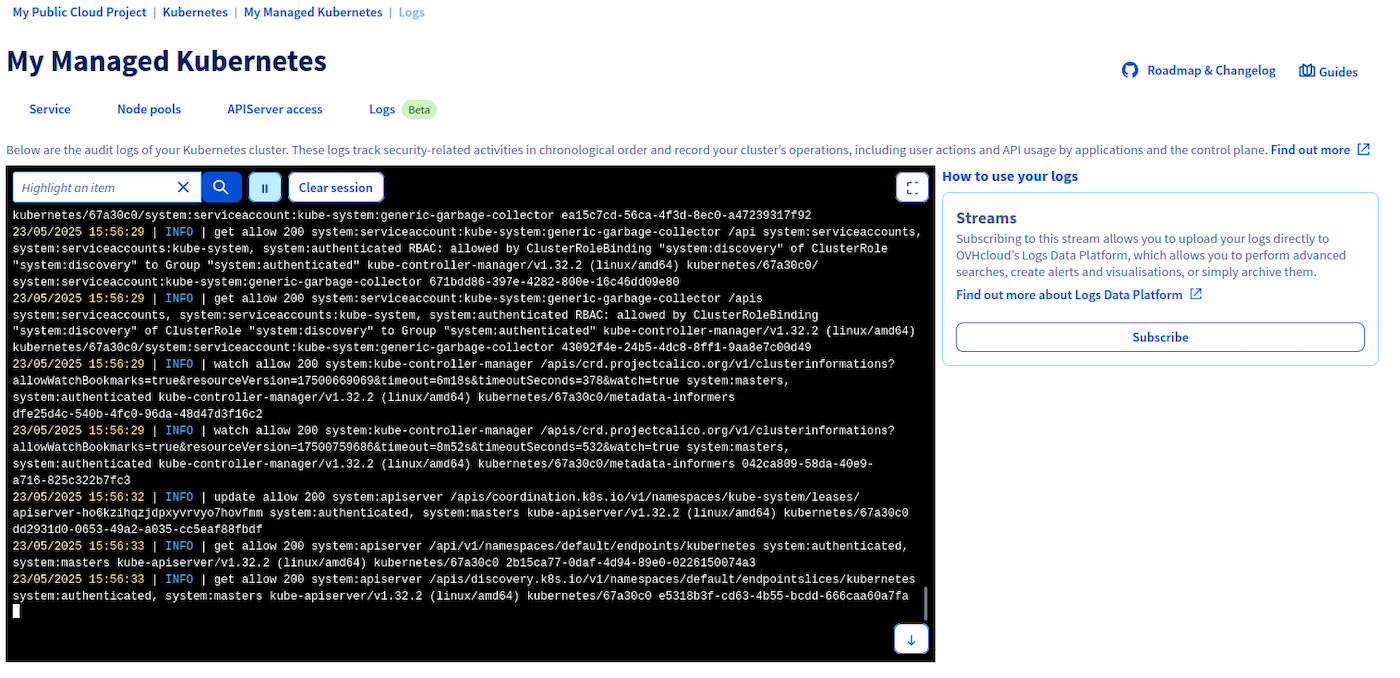Viewport: 1400px width, 678px height.
Task: Pause the live log stream
Action: click(x=265, y=187)
